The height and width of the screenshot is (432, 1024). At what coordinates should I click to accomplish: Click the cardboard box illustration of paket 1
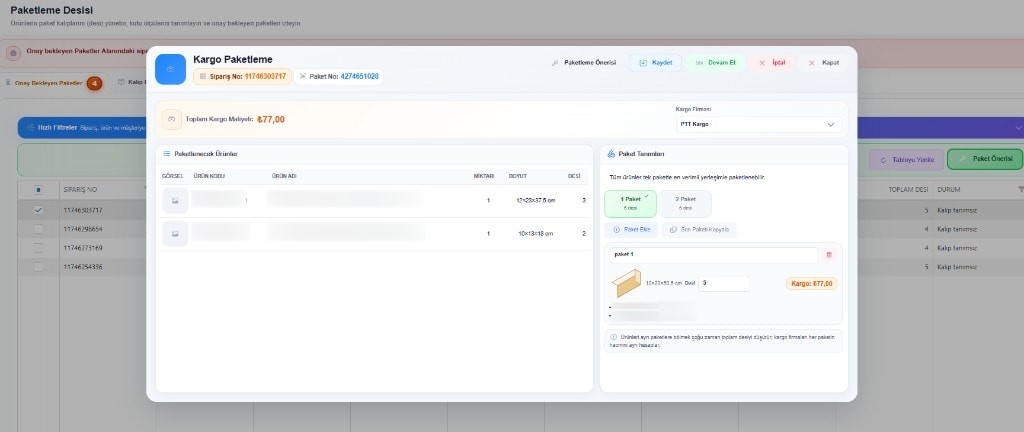[x=626, y=284]
